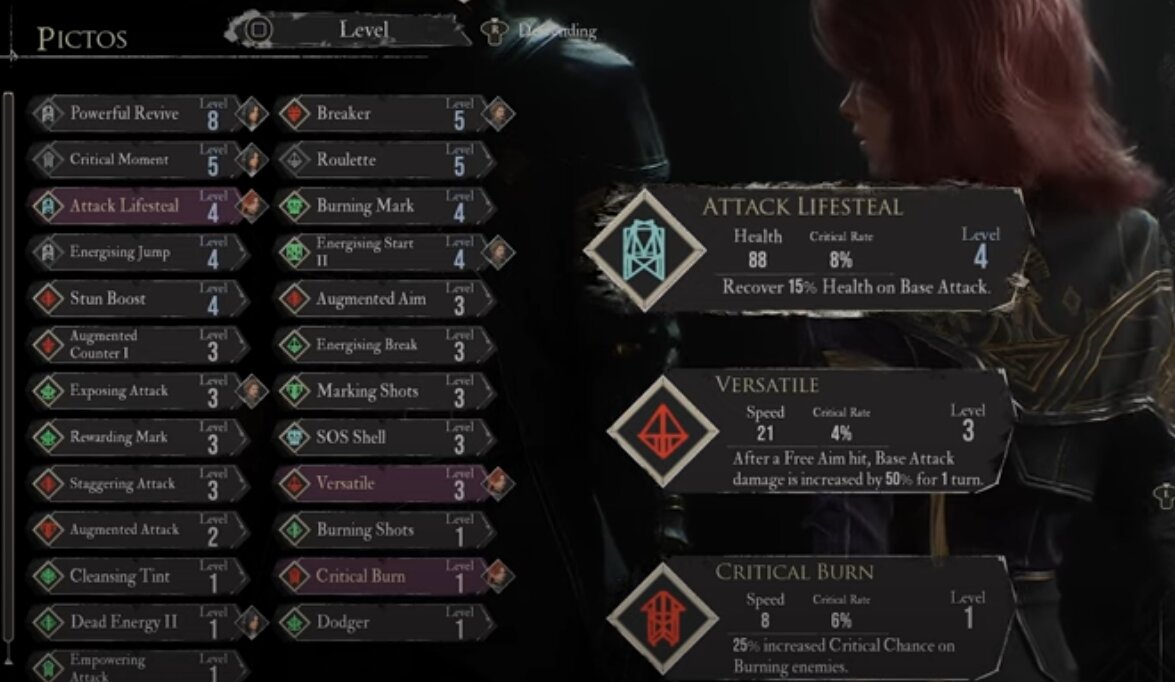Toggle the equipped Critical Burn picto
The width and height of the screenshot is (1175, 682).
384,576
